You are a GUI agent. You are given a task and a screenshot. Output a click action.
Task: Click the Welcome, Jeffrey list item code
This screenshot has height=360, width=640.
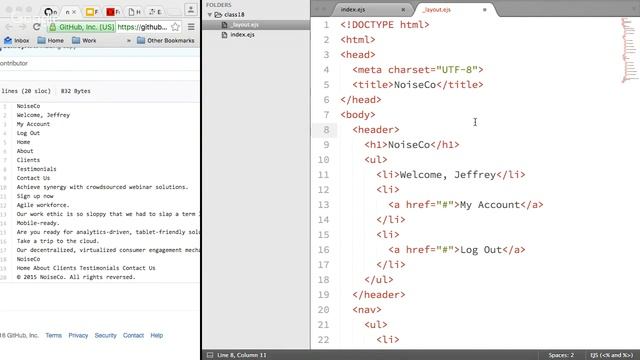451,175
